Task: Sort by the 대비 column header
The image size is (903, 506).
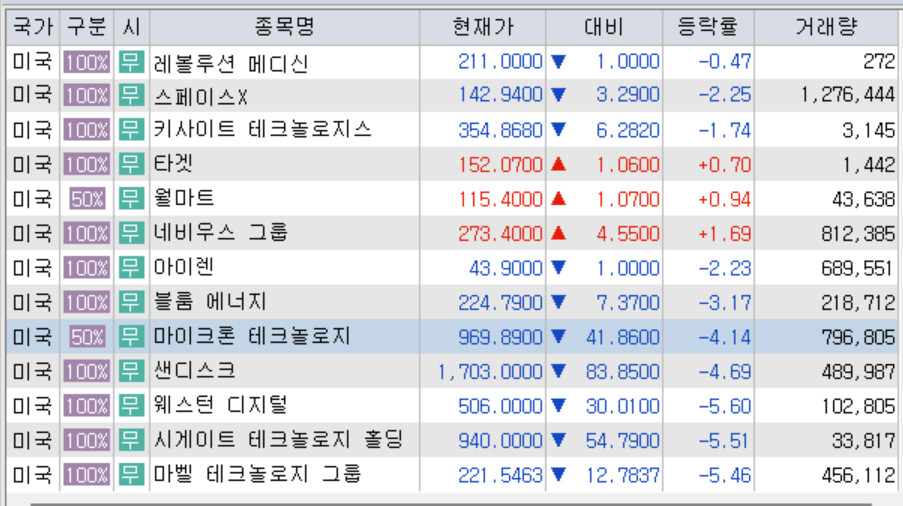Action: coord(604,27)
